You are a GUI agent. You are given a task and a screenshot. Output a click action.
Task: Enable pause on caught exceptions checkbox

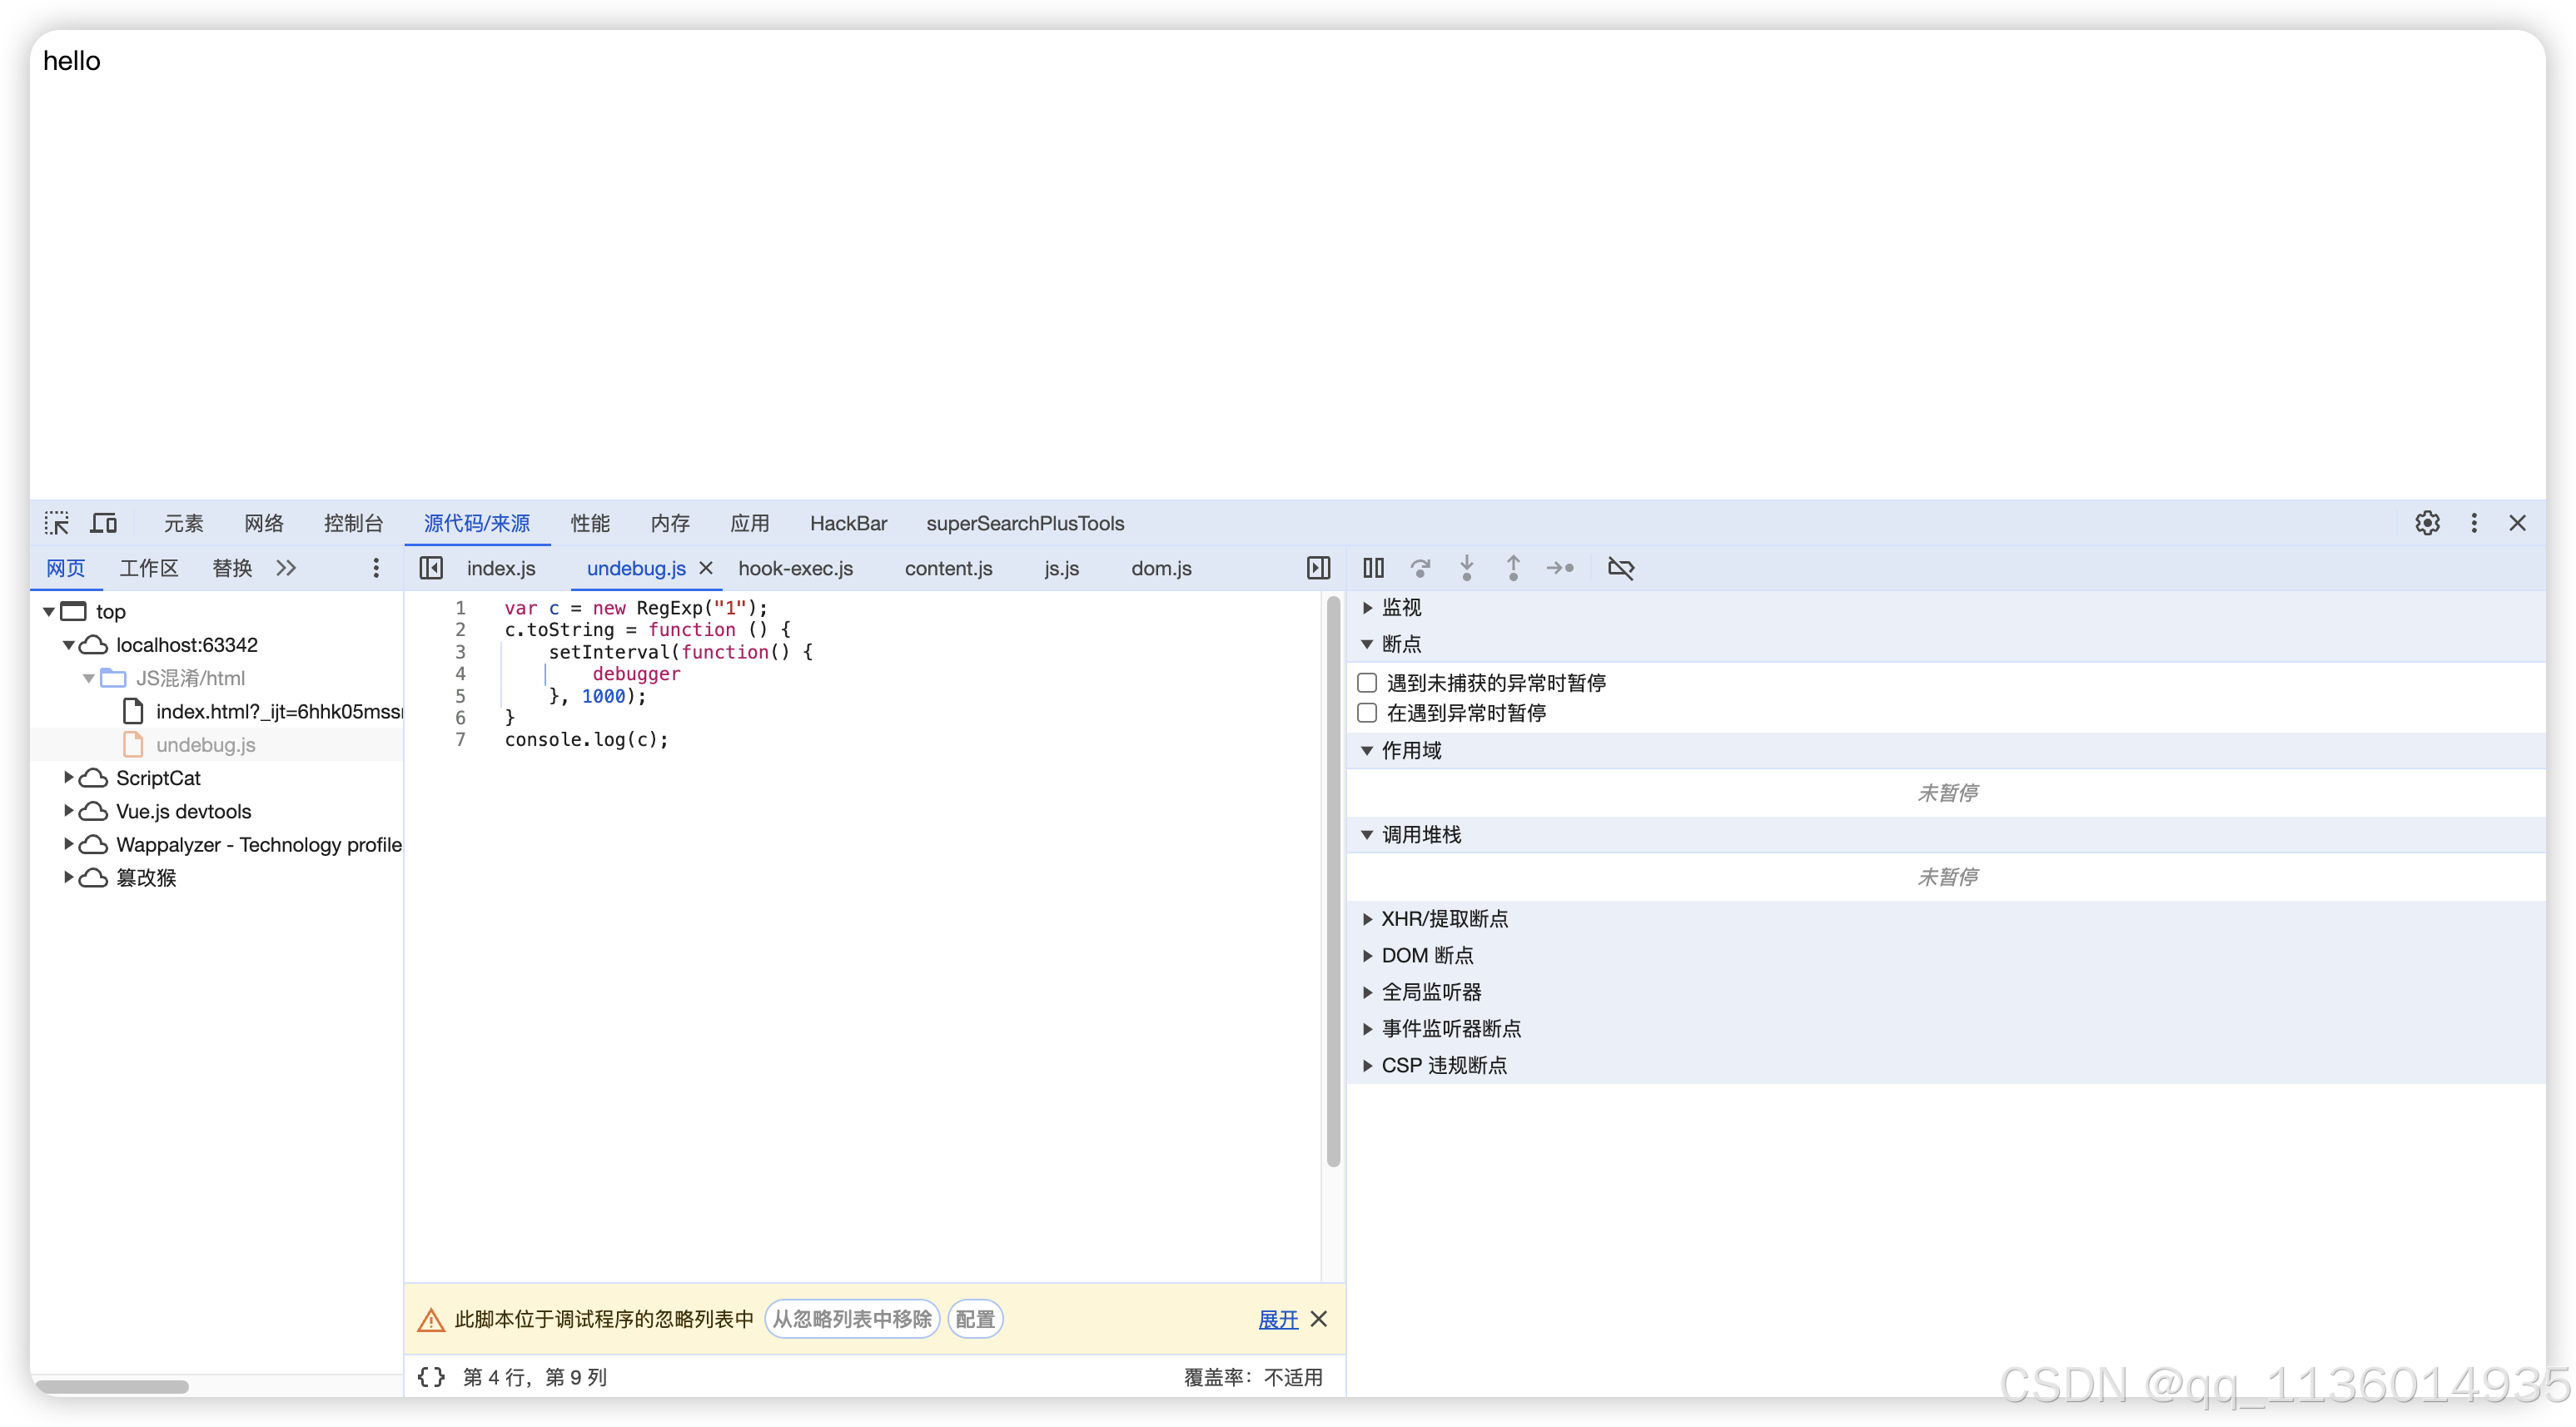pos(1367,713)
